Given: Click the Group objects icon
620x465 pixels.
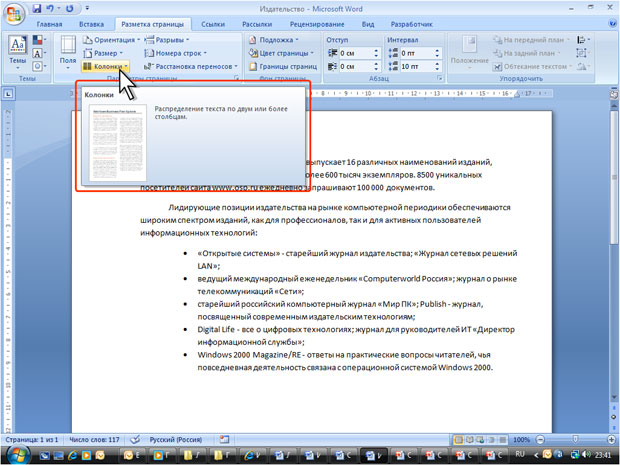Looking at the screenshot, I should 583,53.
